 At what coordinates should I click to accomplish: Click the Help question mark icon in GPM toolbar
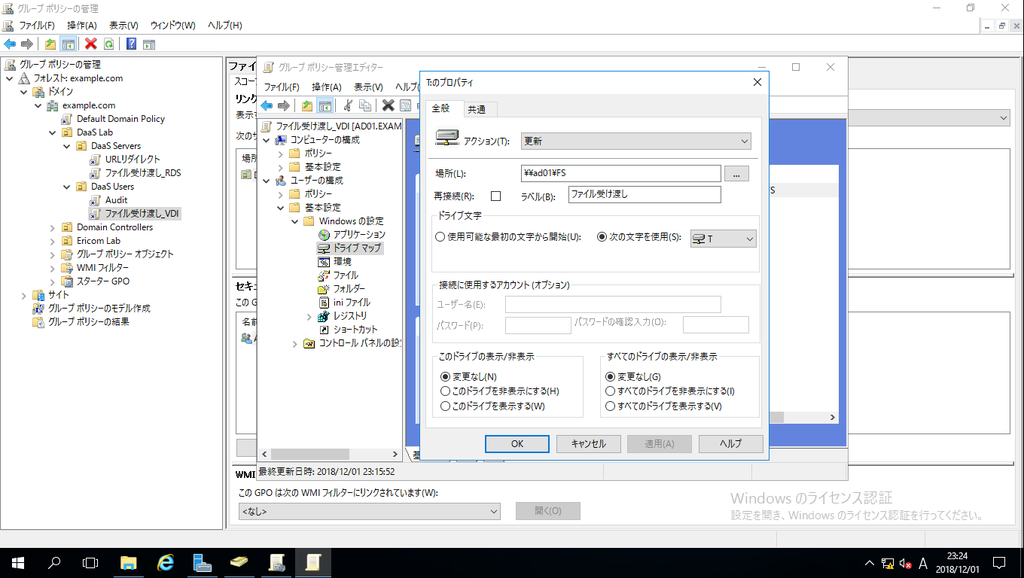129,44
